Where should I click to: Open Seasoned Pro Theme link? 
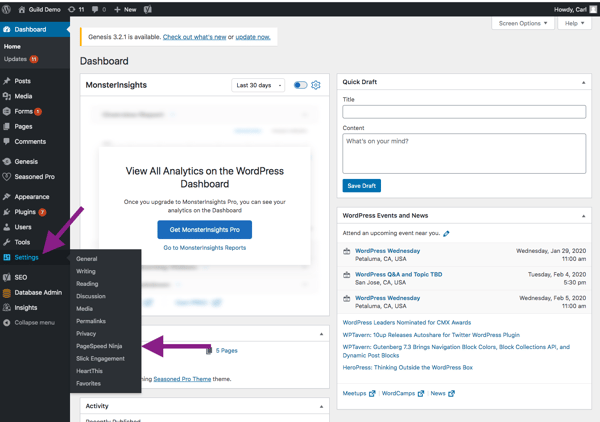tap(182, 379)
